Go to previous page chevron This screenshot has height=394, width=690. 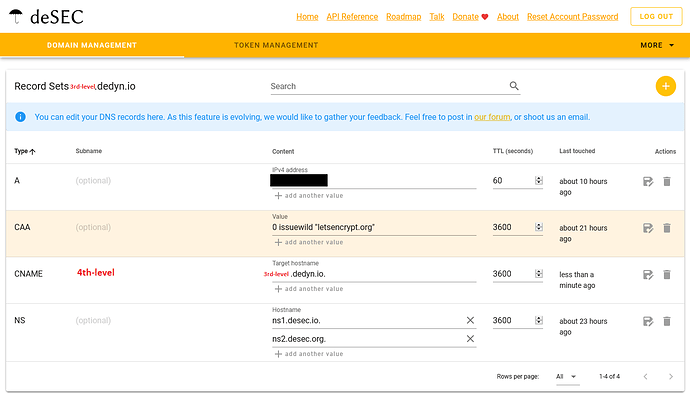[x=645, y=376]
